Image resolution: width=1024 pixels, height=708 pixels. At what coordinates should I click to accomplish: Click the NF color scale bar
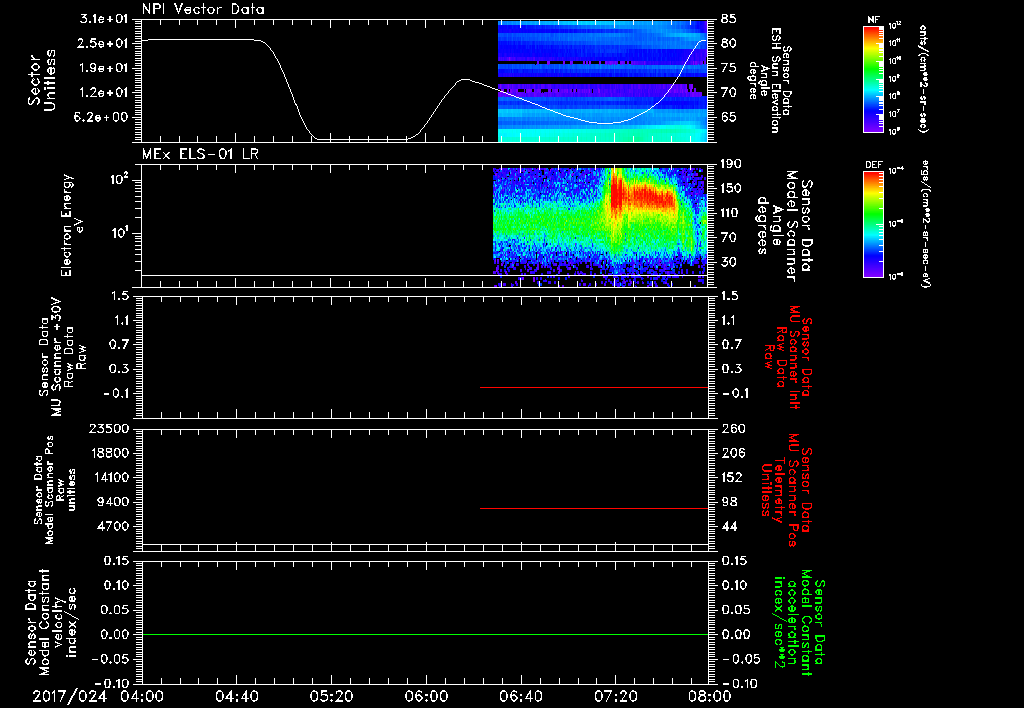point(874,79)
